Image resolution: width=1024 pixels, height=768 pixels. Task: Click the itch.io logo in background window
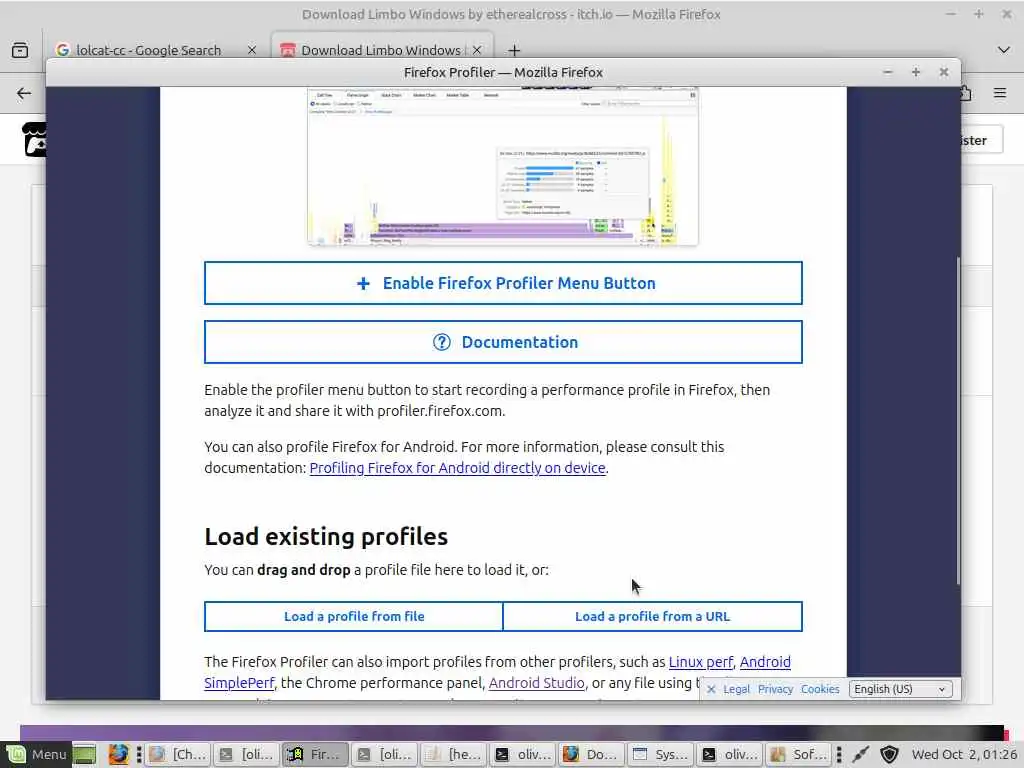34,140
